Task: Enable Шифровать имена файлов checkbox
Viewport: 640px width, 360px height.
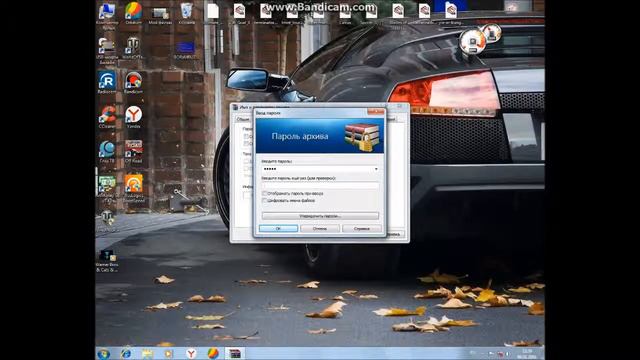Action: [x=264, y=201]
